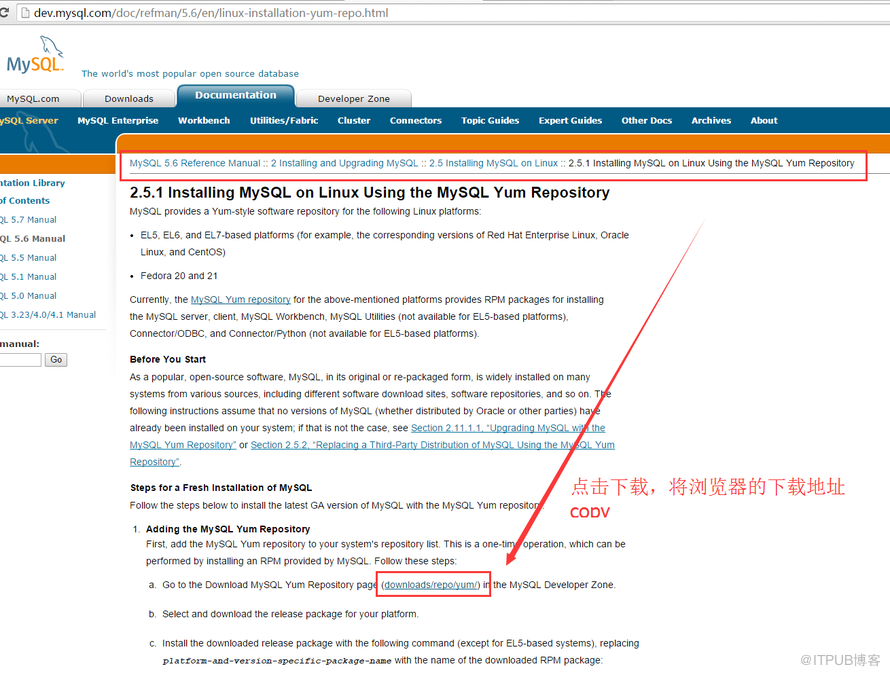Open MySQL 5.7 Manual sidebar link

click(28, 220)
